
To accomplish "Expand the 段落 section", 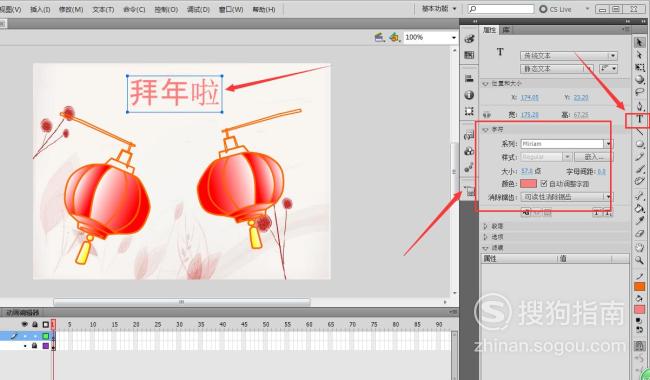I will pos(485,226).
